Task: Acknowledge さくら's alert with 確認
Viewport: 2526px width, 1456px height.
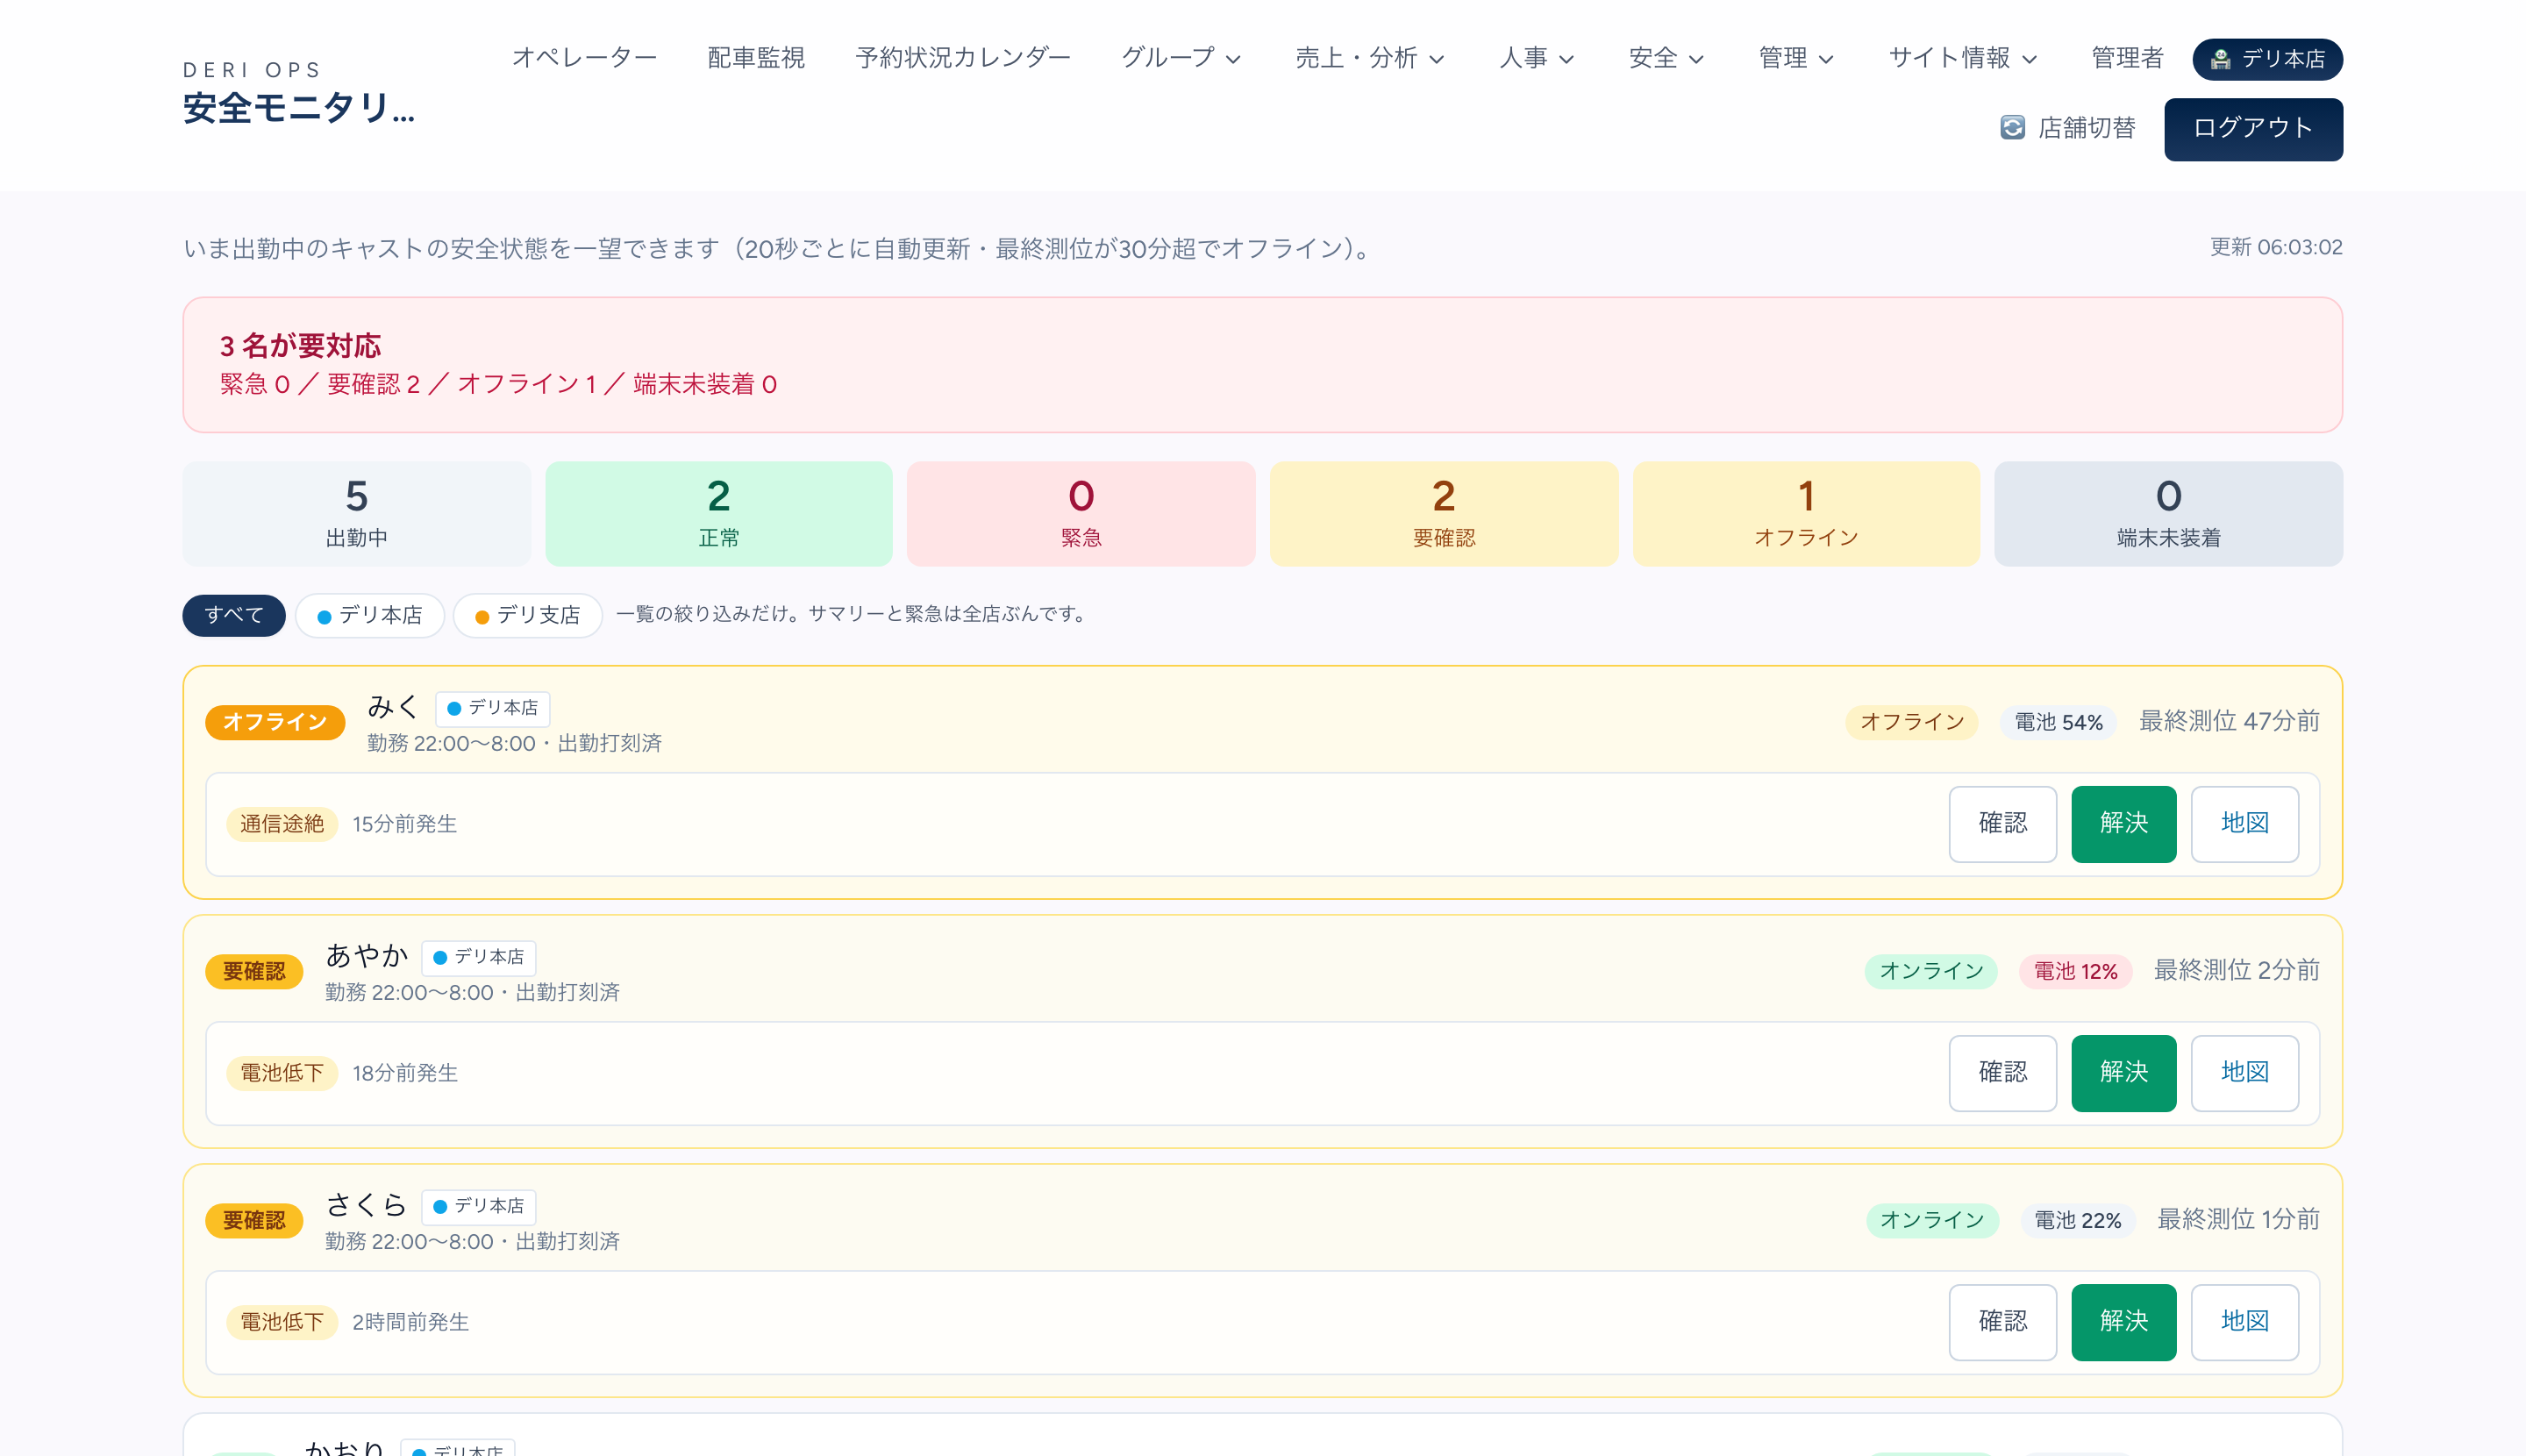Action: click(x=2003, y=1322)
